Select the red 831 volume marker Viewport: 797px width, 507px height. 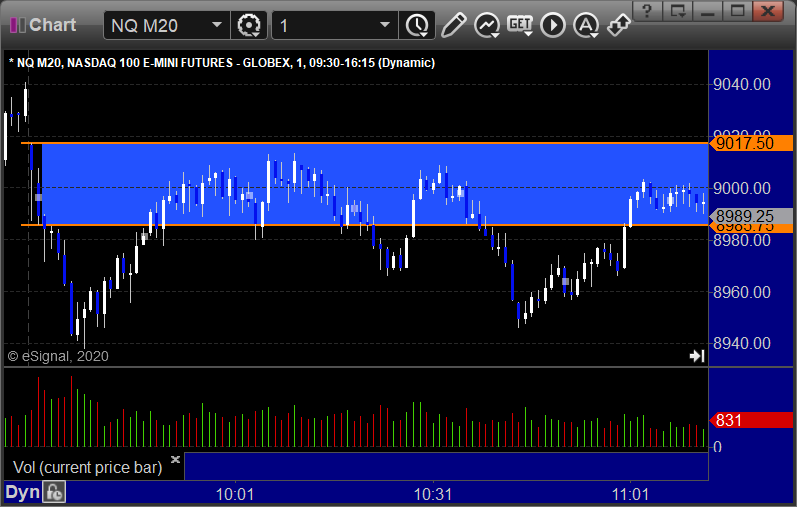tap(751, 421)
